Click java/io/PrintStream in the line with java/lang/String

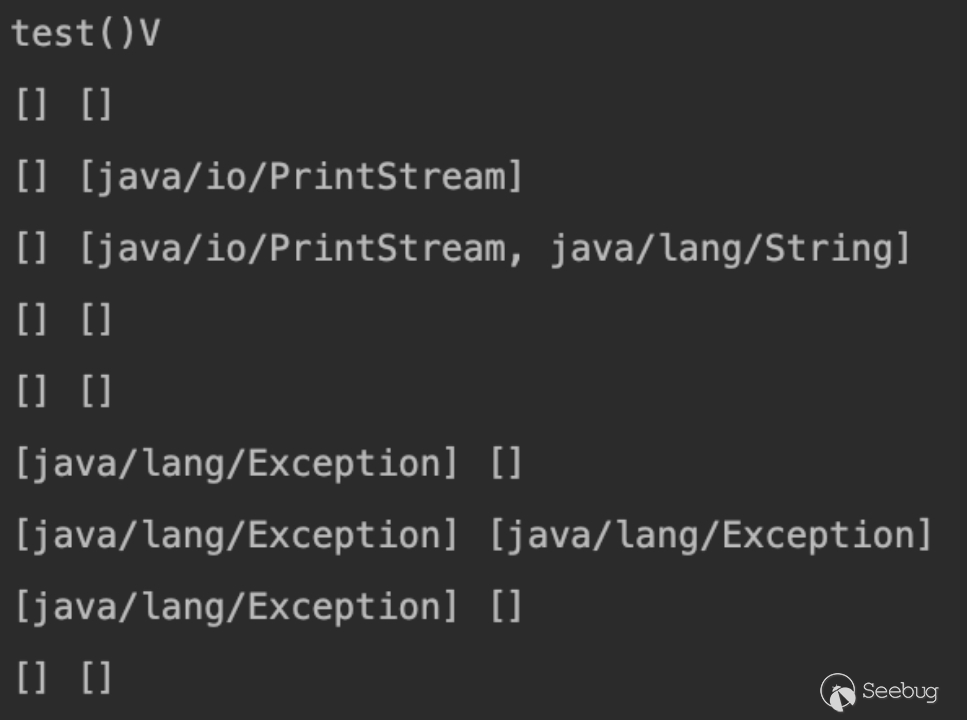297,248
